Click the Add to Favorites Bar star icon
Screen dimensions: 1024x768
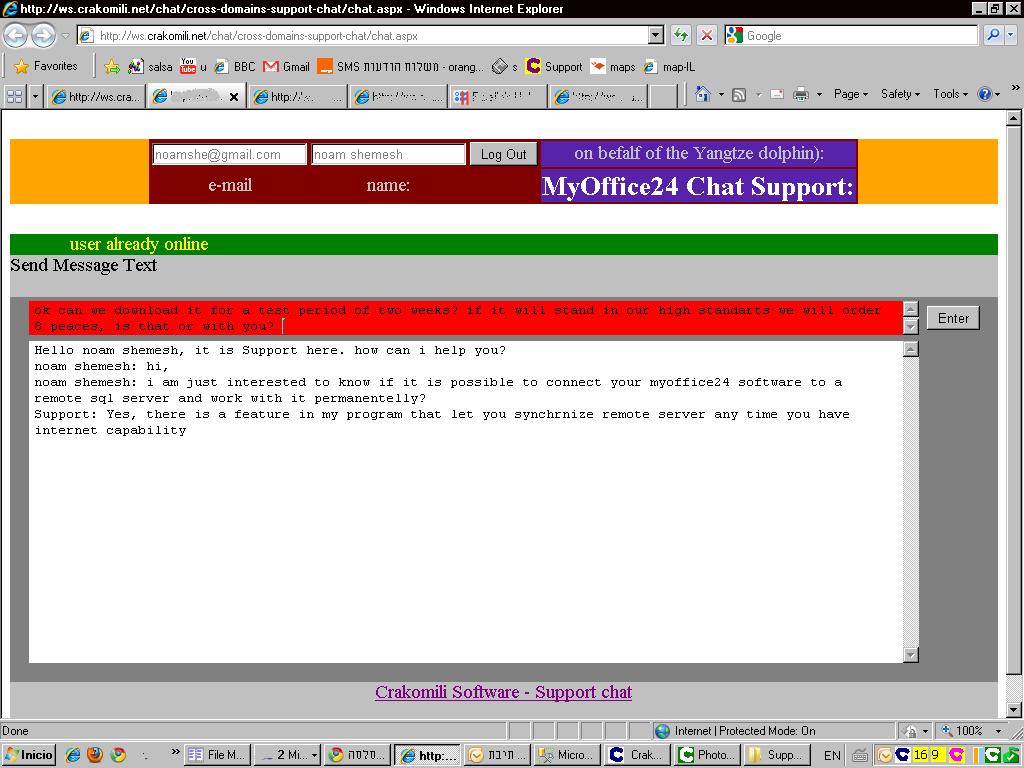click(x=112, y=66)
